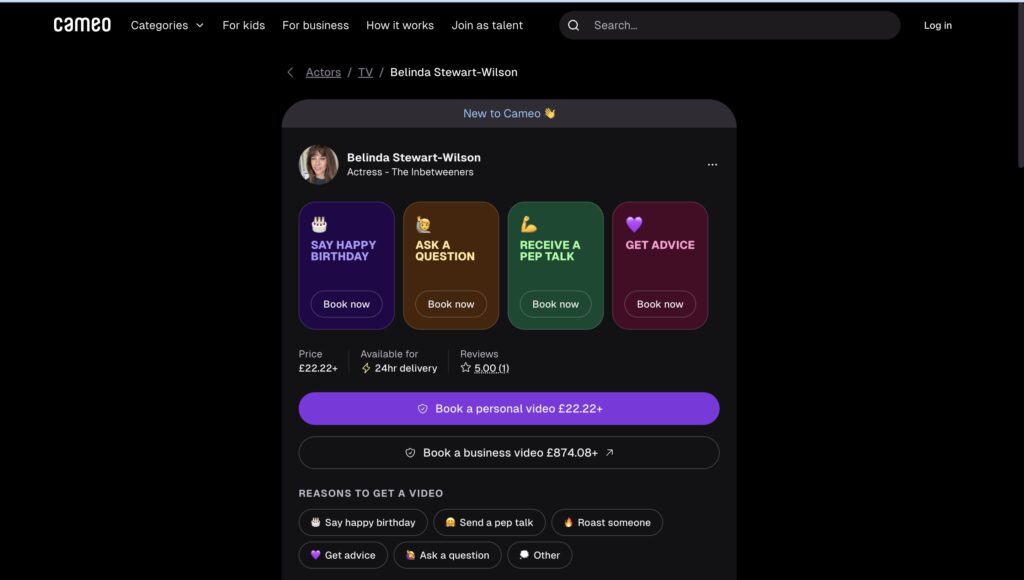This screenshot has height=580, width=1024.
Task: Click the 'Actress - The Inbetweeners' subtitle
Action: tap(410, 172)
